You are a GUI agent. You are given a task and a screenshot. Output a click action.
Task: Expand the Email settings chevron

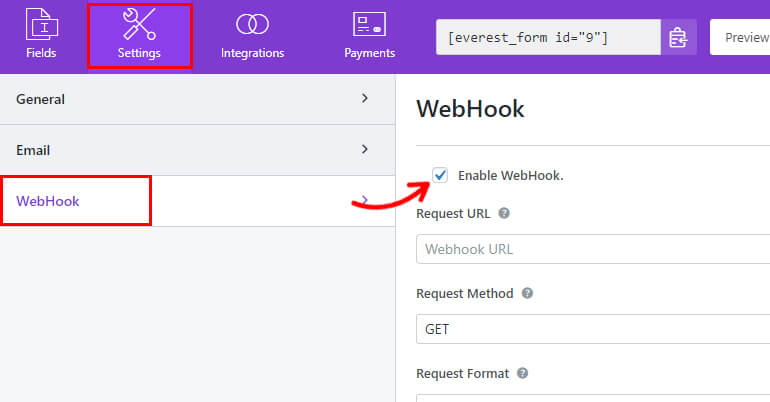pos(365,150)
